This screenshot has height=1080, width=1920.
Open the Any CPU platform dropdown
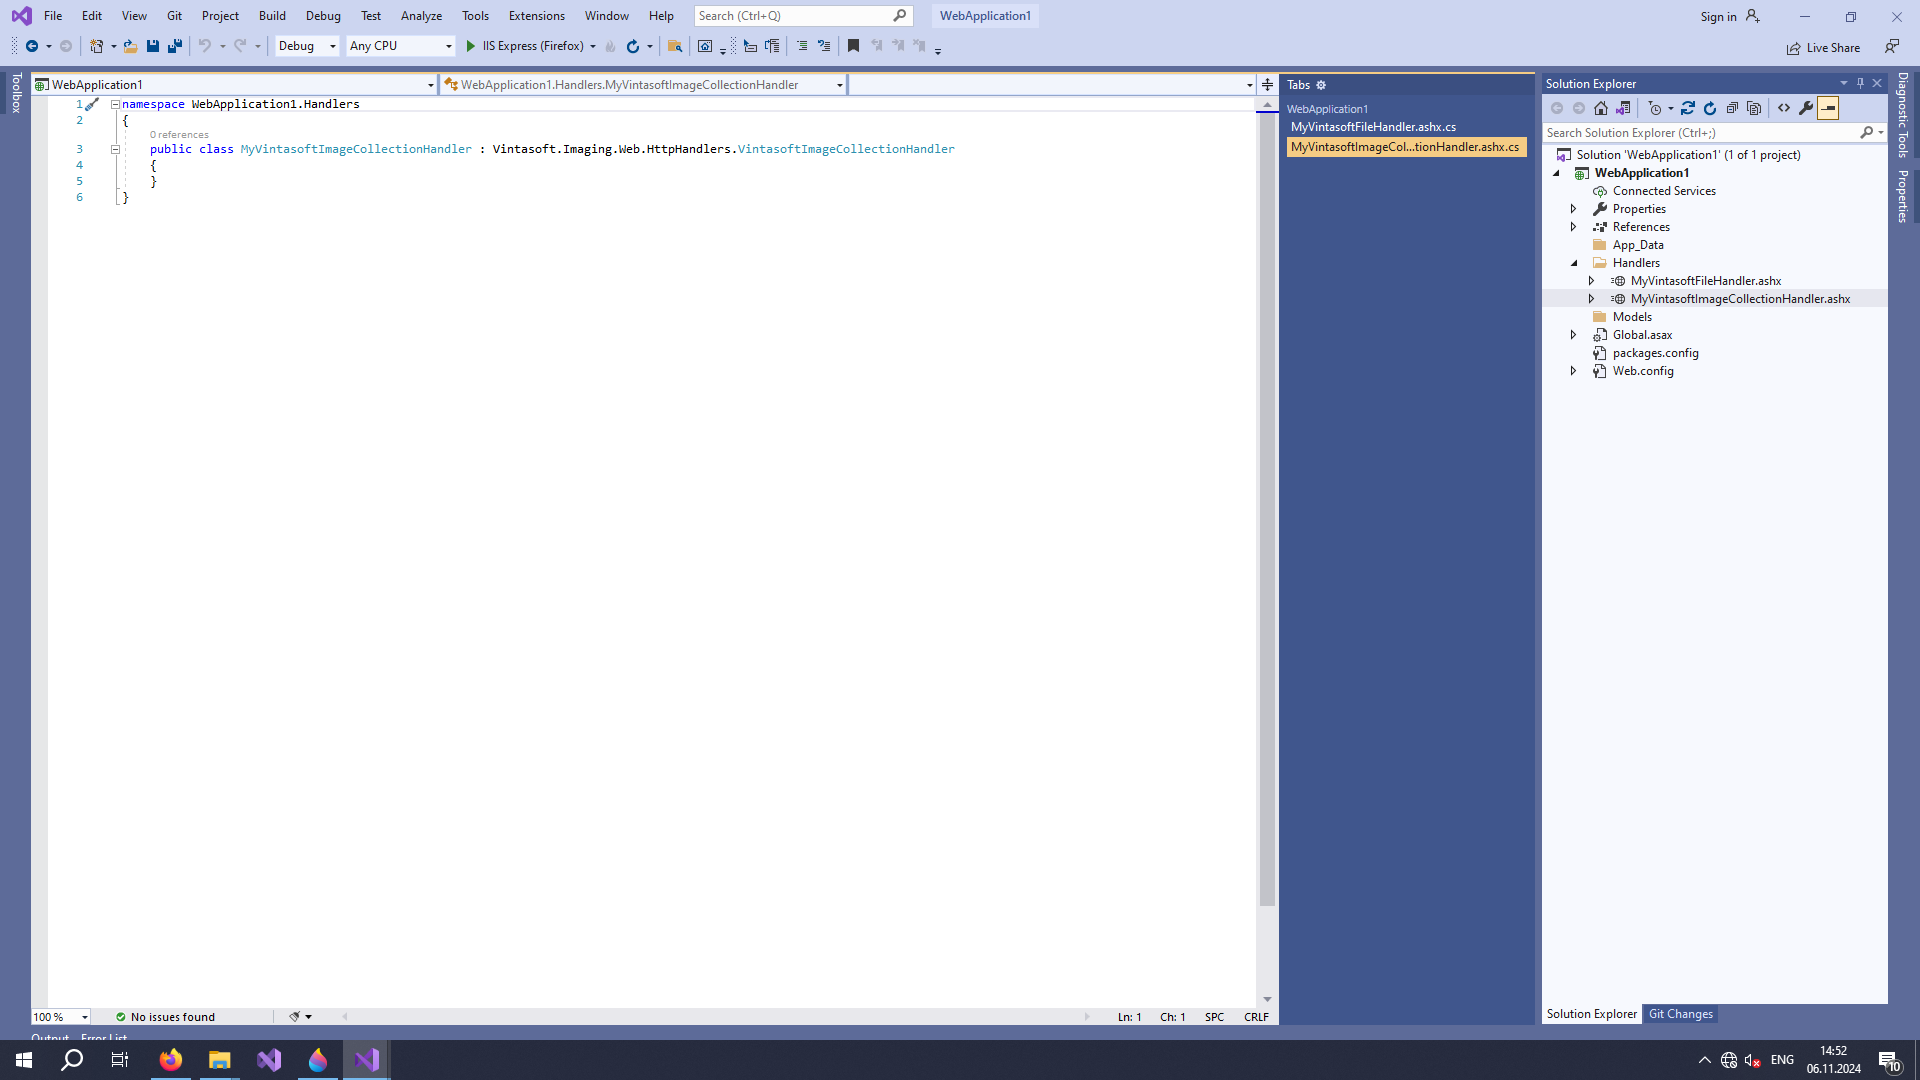point(448,46)
